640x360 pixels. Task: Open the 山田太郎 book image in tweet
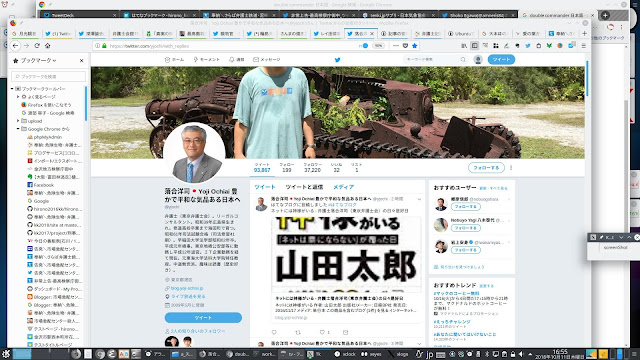click(x=347, y=255)
